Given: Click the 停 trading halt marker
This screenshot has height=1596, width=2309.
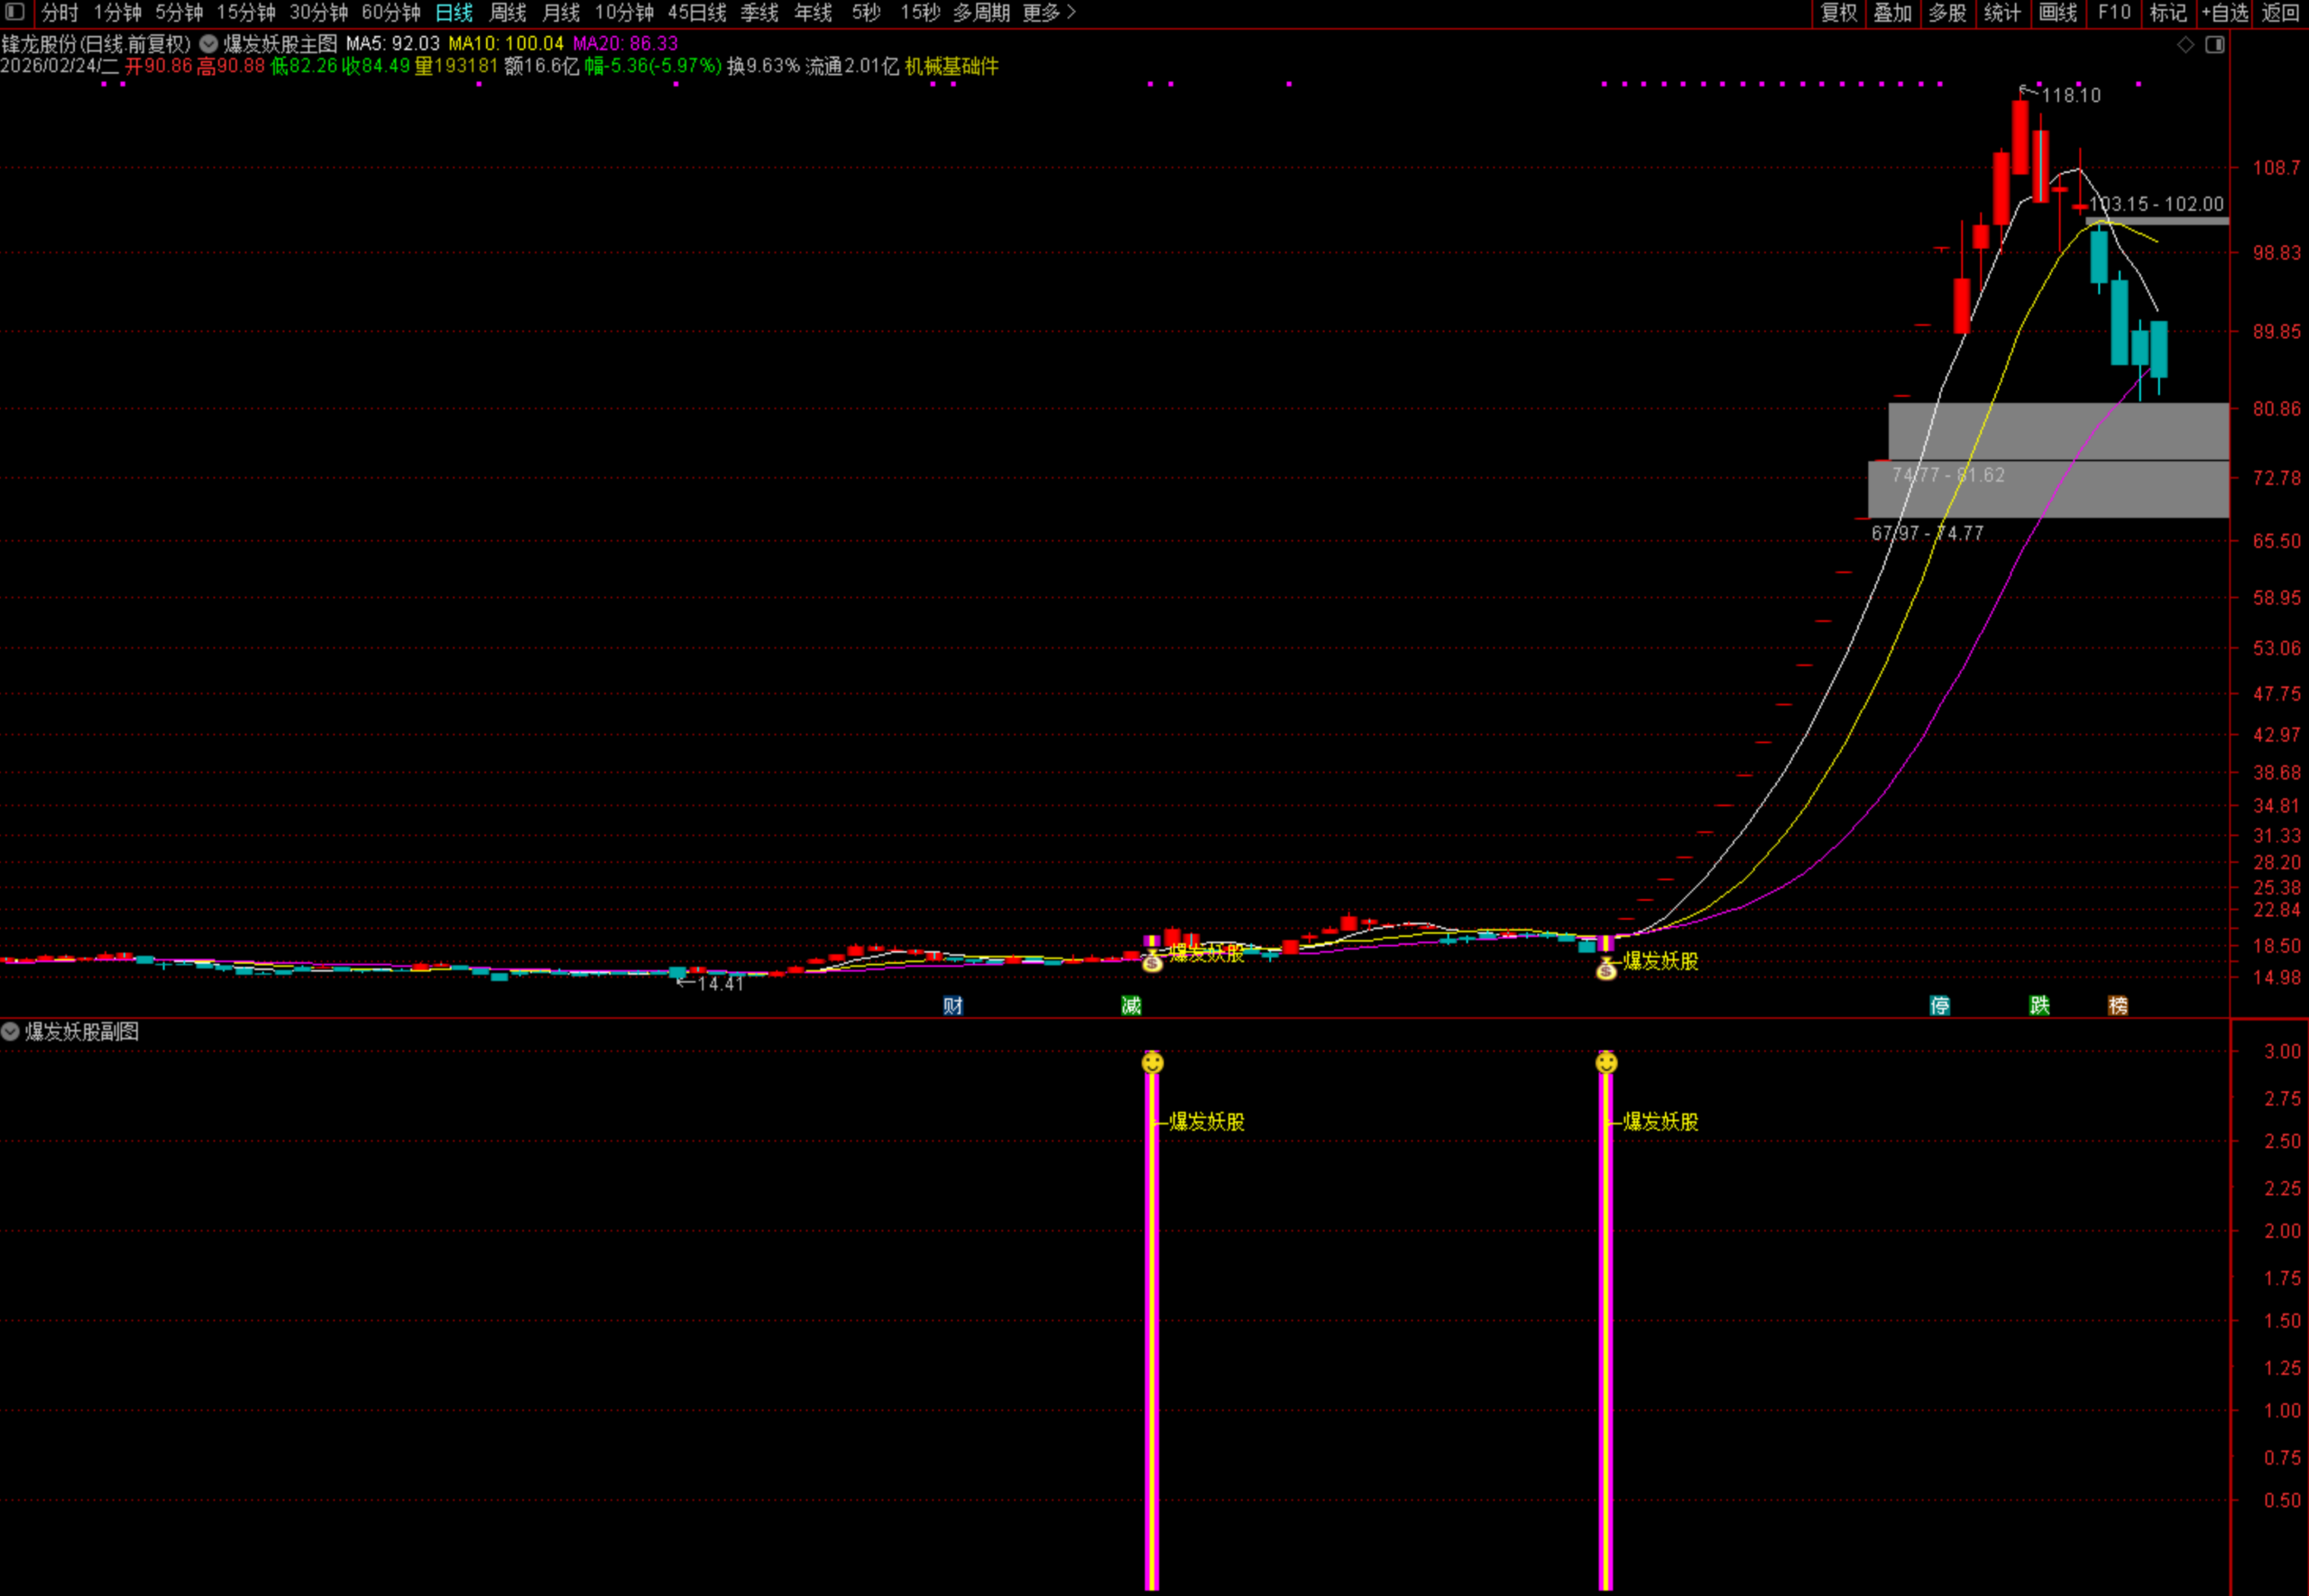Looking at the screenshot, I should coord(1940,1005).
